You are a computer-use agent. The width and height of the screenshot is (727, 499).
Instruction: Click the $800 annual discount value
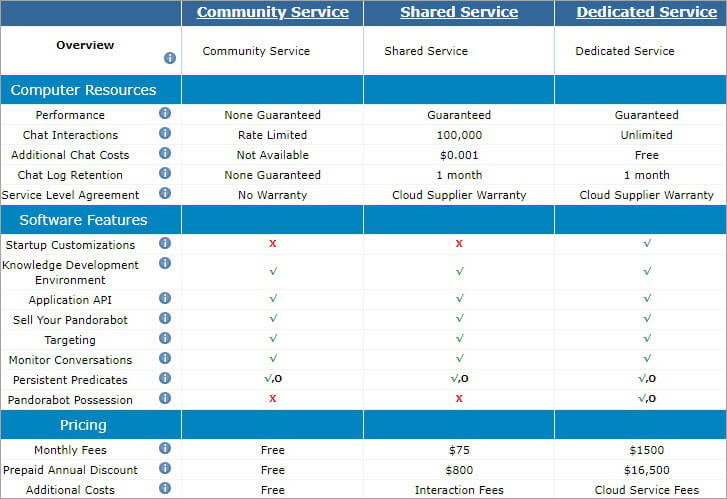pos(459,470)
